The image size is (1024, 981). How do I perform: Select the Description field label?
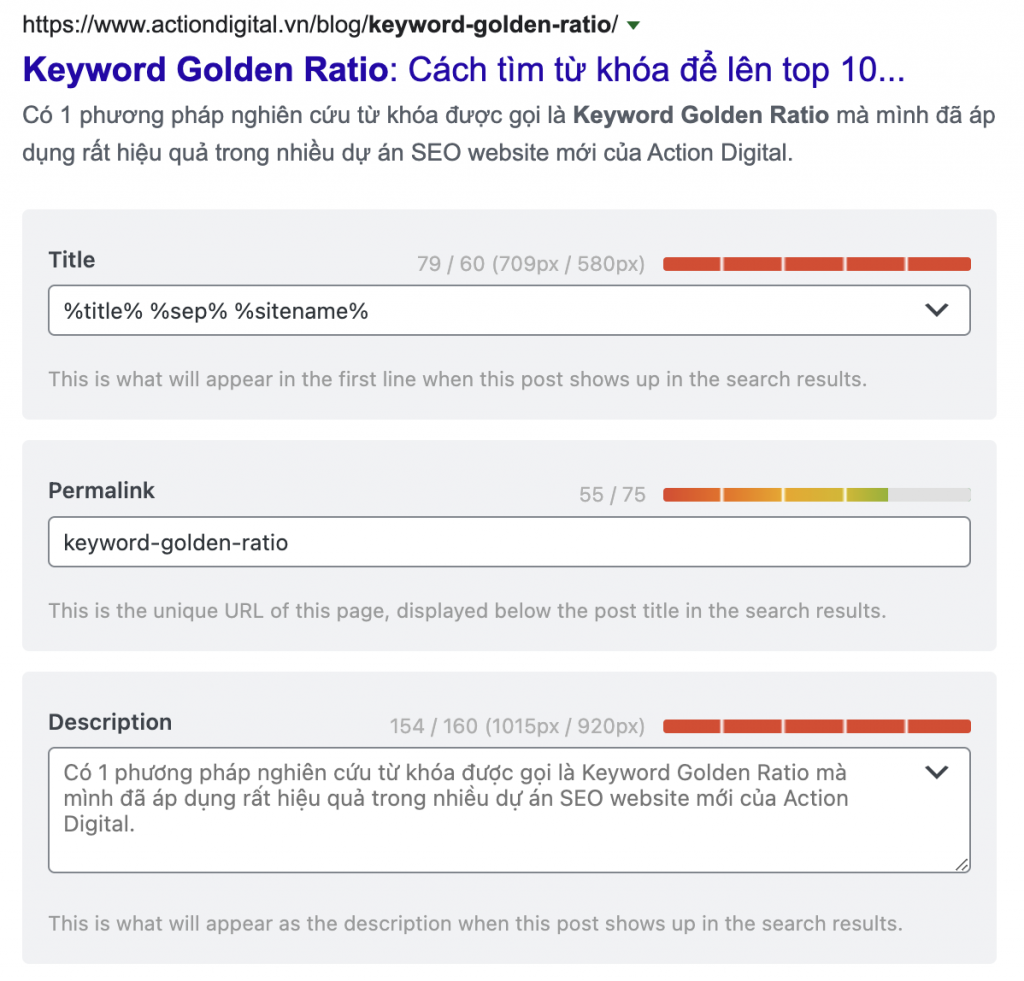(x=110, y=722)
